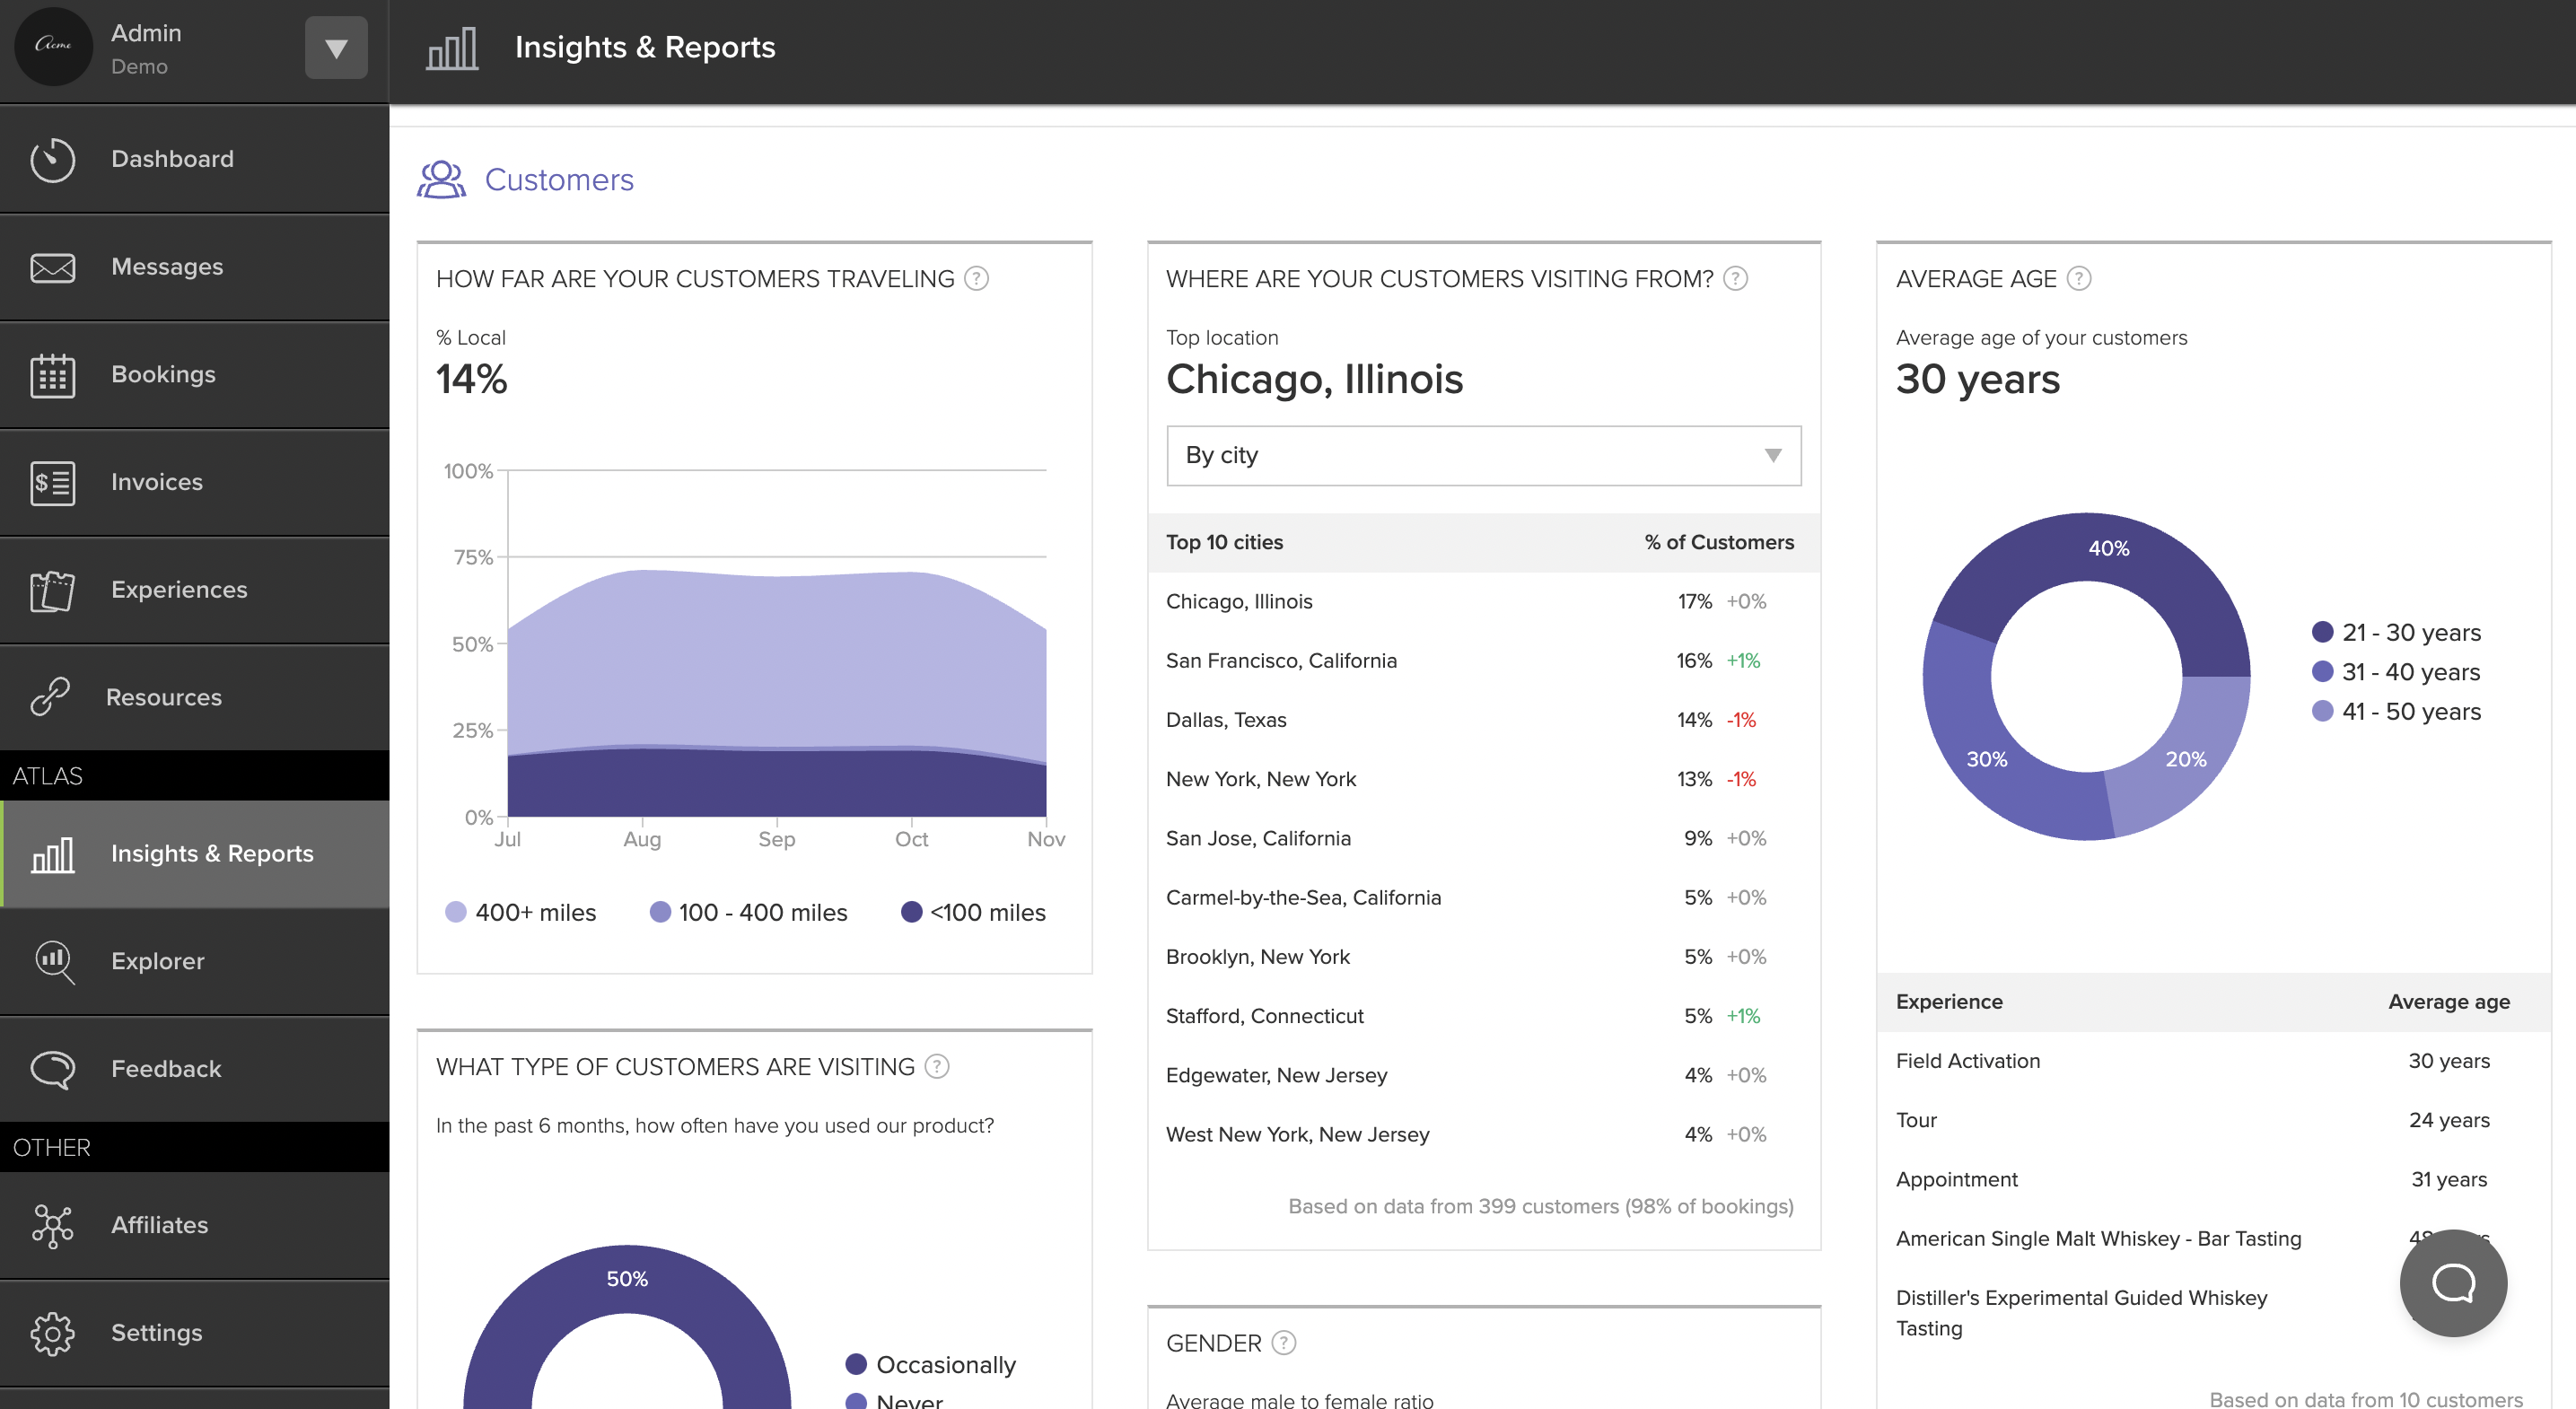Open the help tooltip on AVERAGE AGE
2576x1409 pixels.
[2079, 279]
